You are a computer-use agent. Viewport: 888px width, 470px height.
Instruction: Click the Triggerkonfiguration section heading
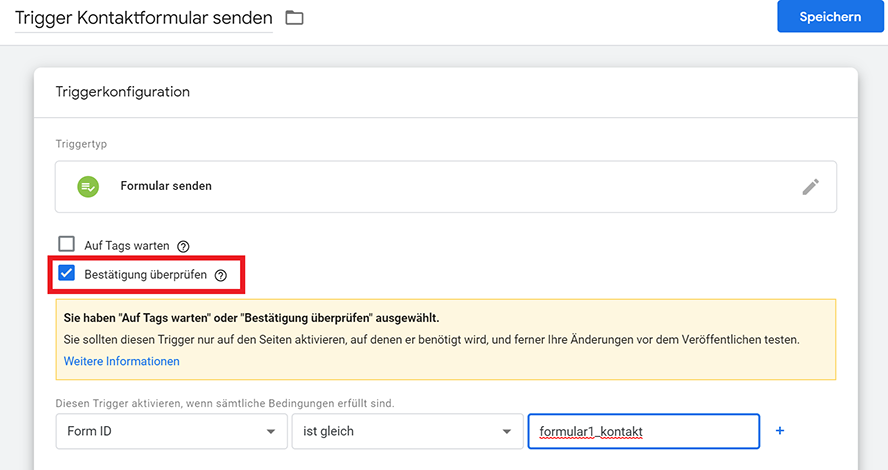tap(123, 92)
